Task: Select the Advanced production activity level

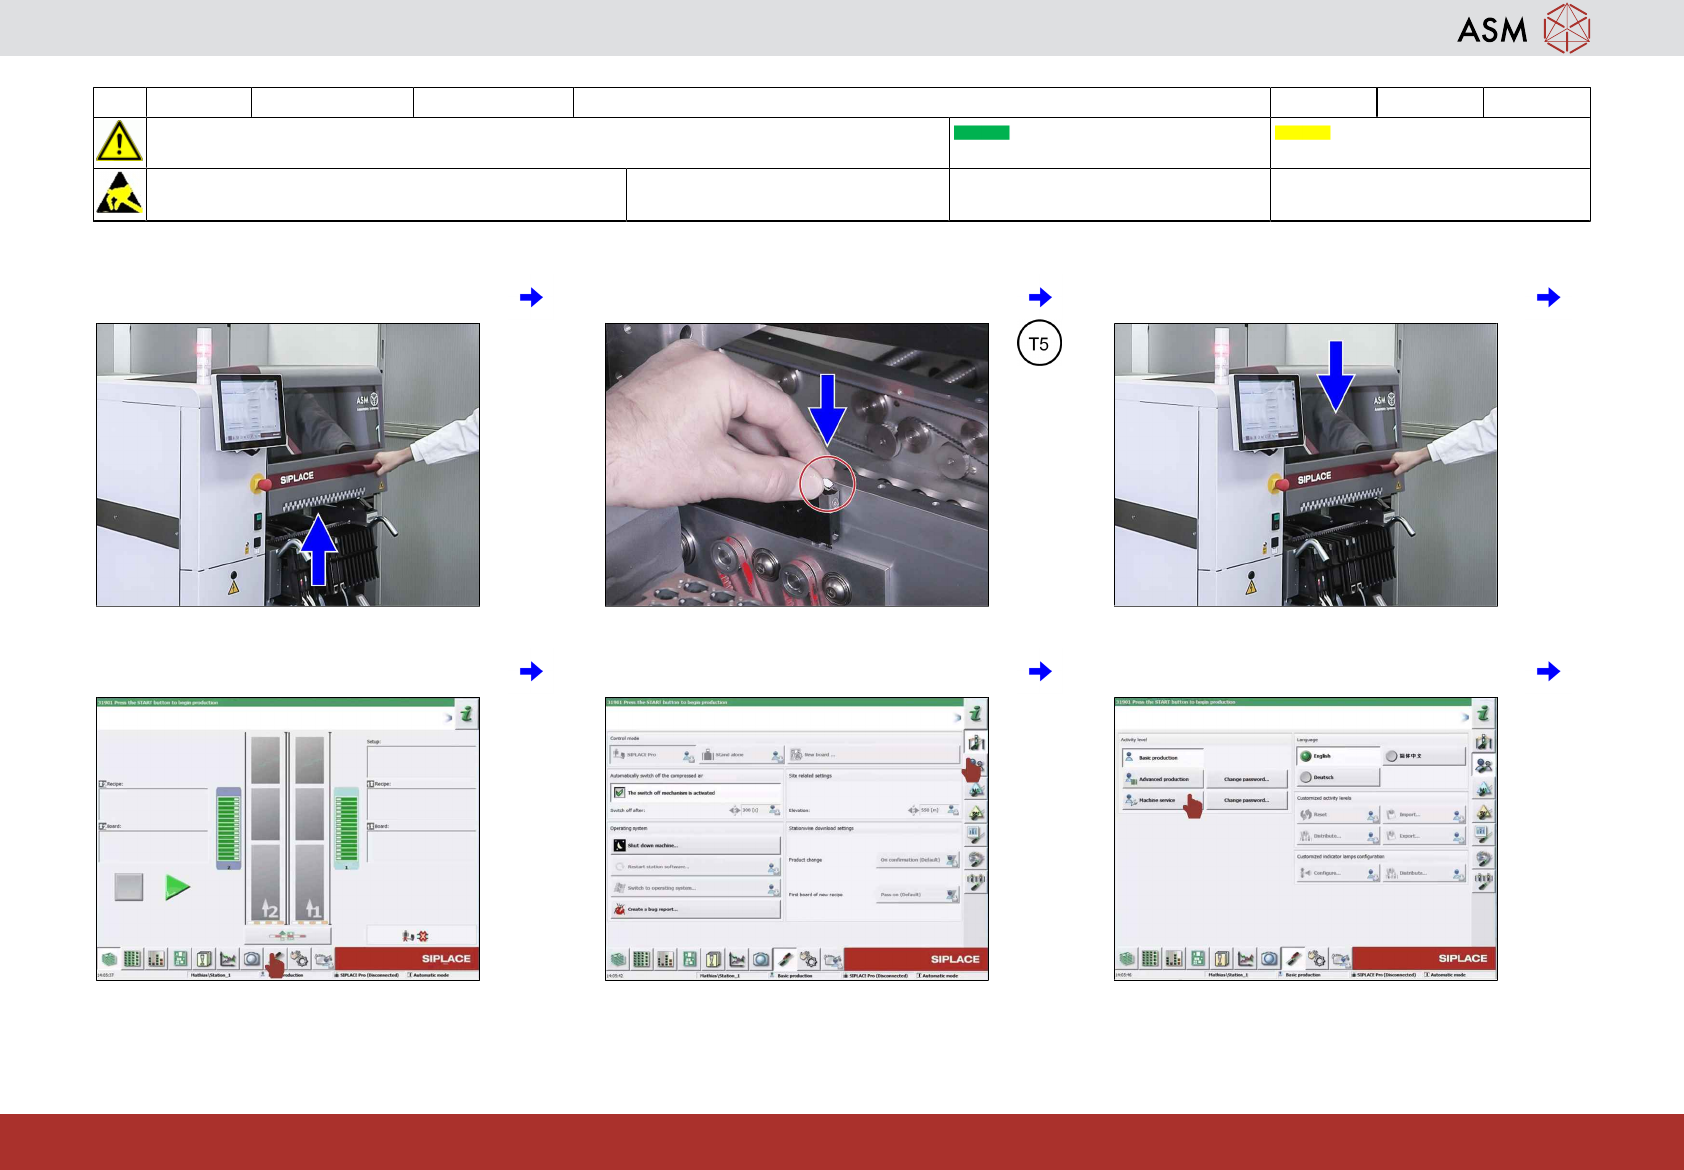Action: pyautogui.click(x=1161, y=779)
